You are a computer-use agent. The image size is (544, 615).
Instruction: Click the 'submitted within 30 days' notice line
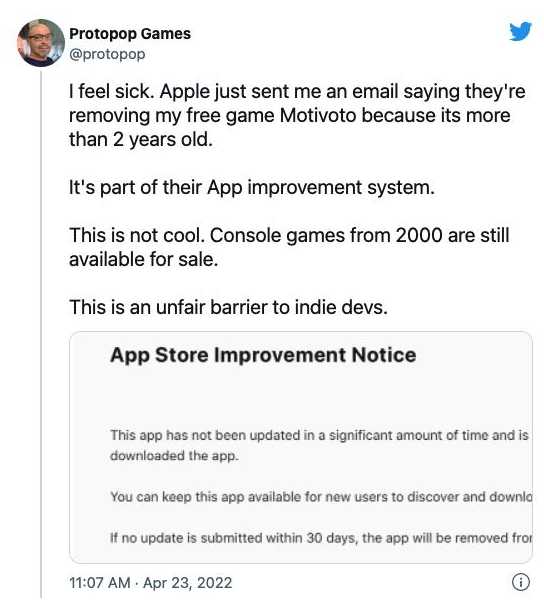(321, 538)
